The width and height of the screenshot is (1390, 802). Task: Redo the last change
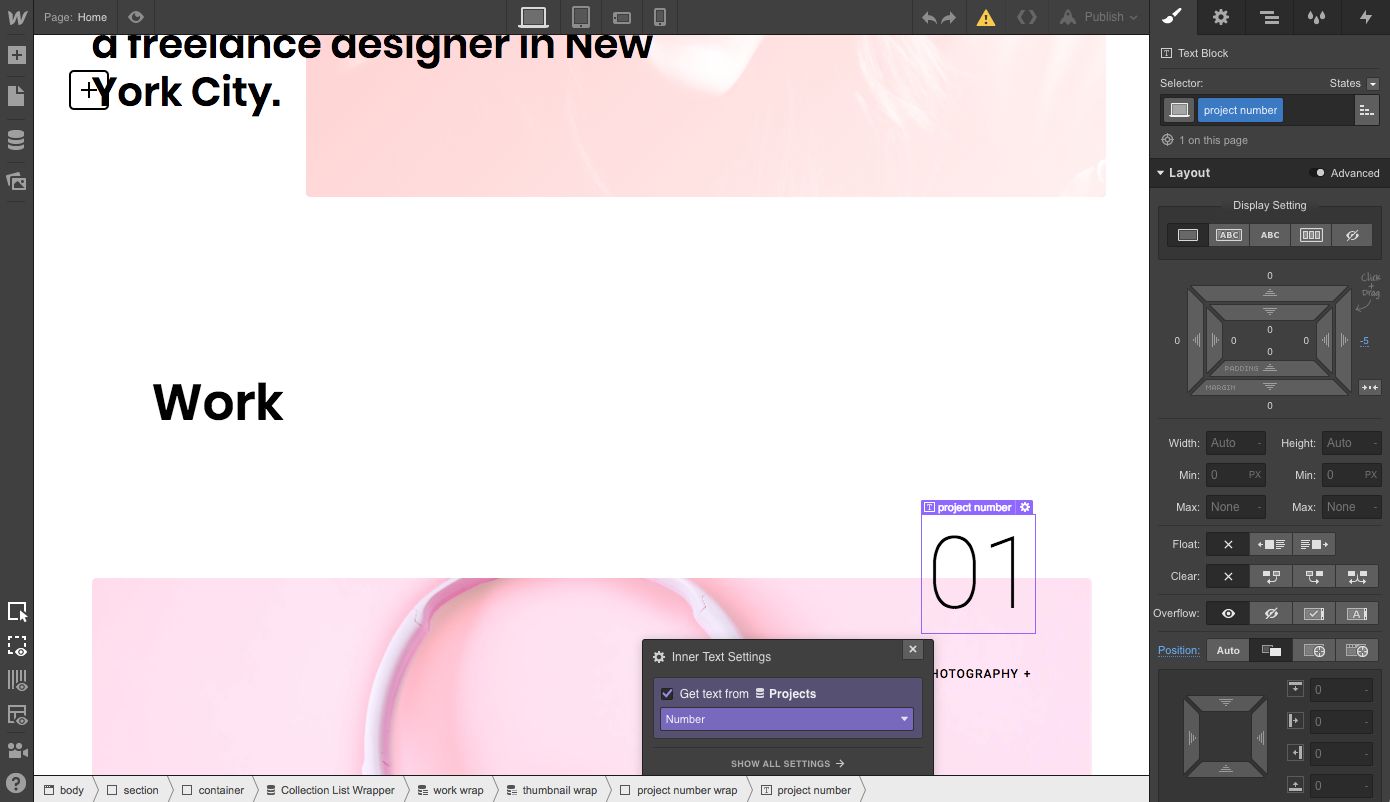[x=949, y=17]
